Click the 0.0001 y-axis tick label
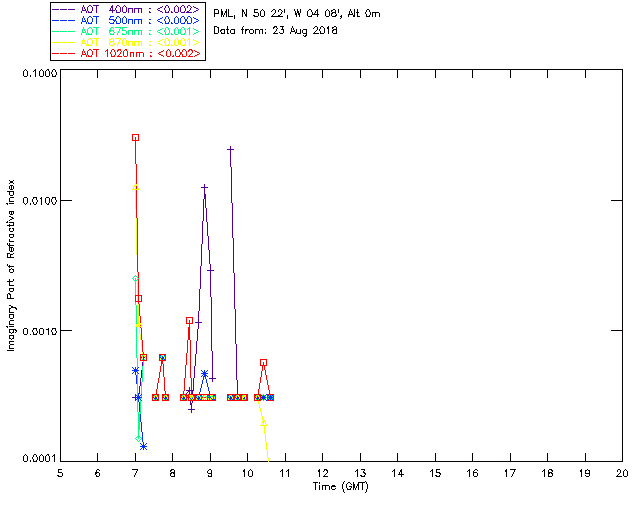 tap(39, 459)
